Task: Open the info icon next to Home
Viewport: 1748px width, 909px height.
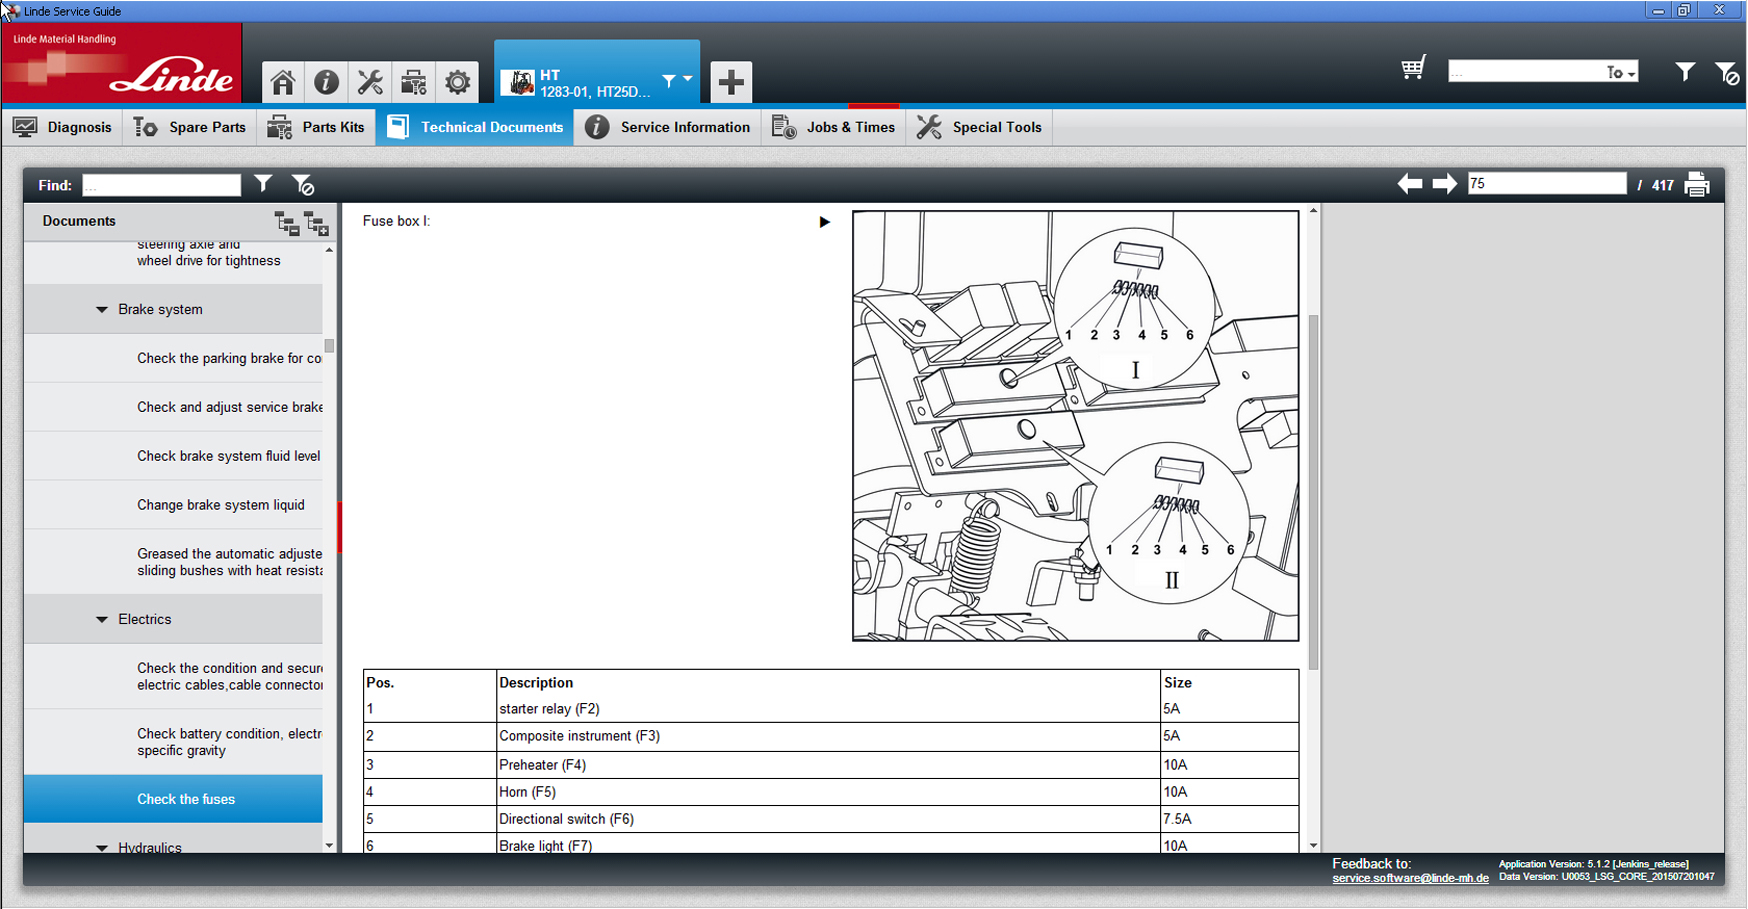Action: (326, 82)
